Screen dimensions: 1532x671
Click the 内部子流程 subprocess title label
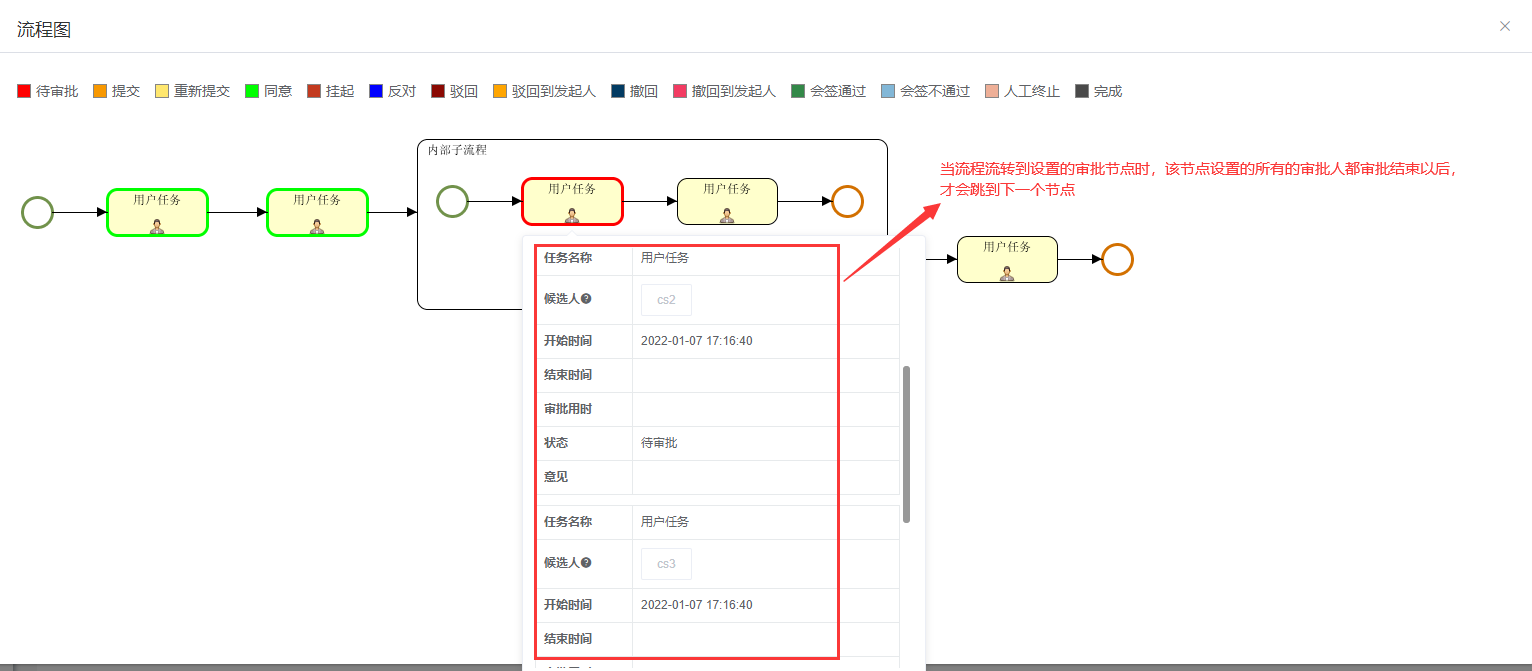click(457, 150)
